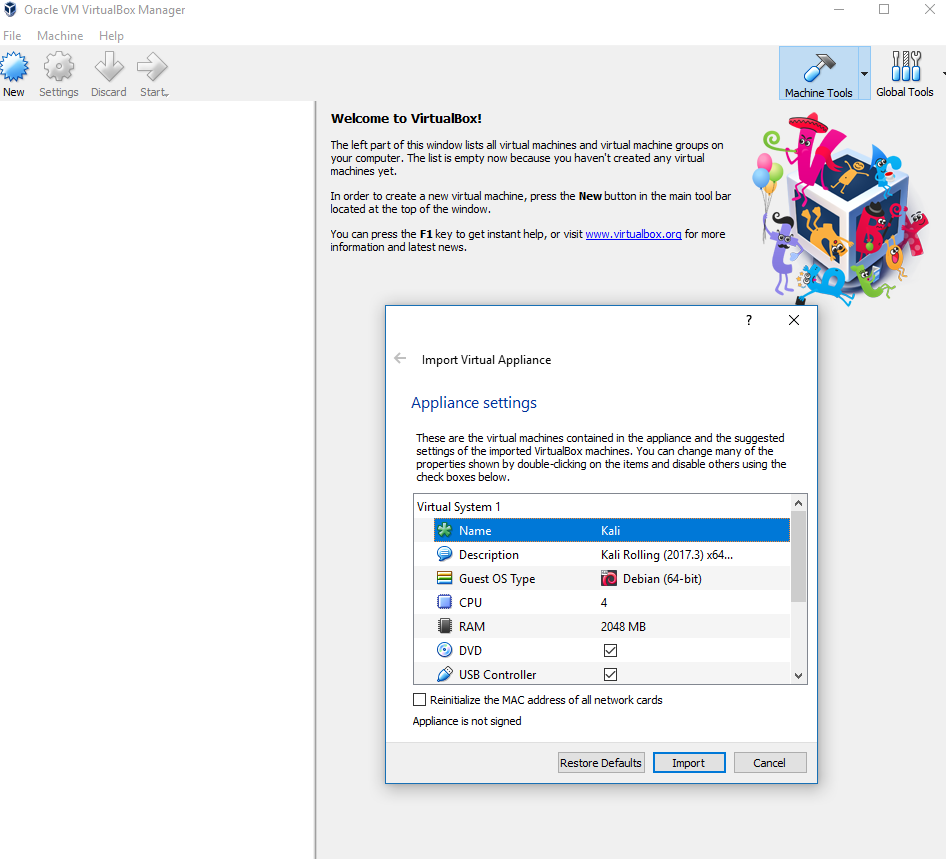Open machine Settings gear icon
The height and width of the screenshot is (859, 946).
pyautogui.click(x=59, y=66)
